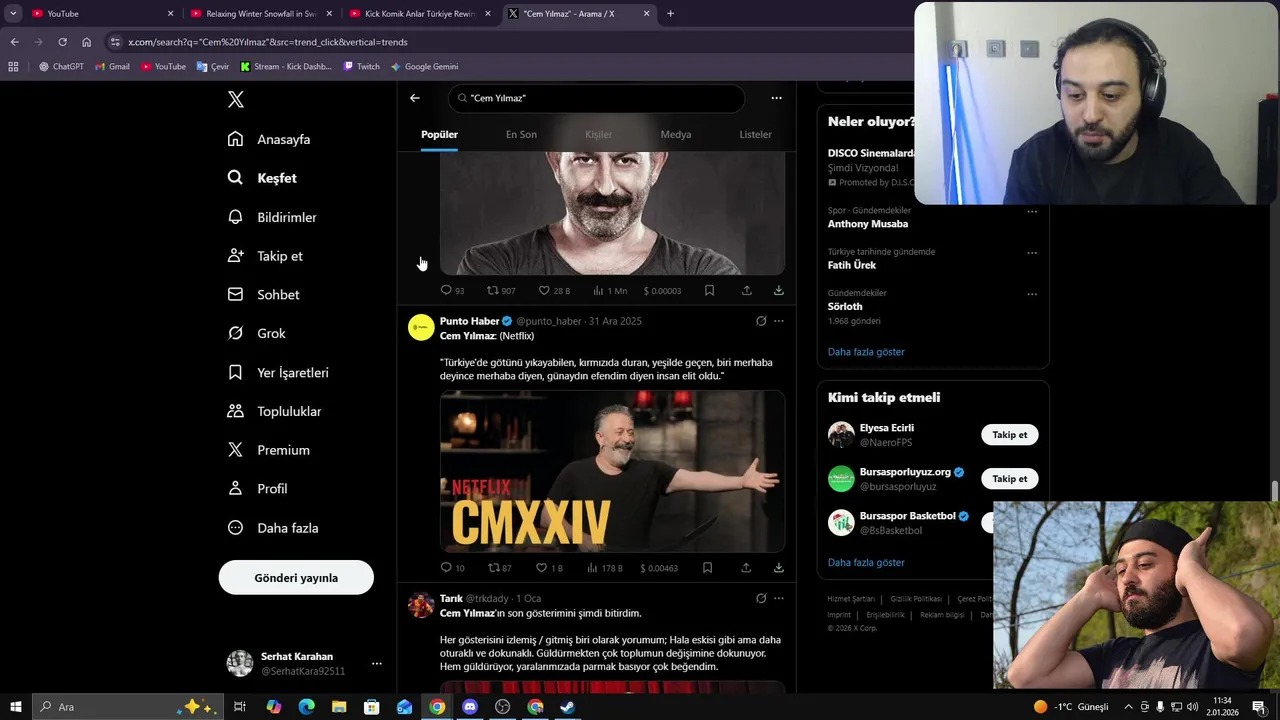Open Topluluklar communities
The image size is (1280, 720).
[x=274, y=411]
